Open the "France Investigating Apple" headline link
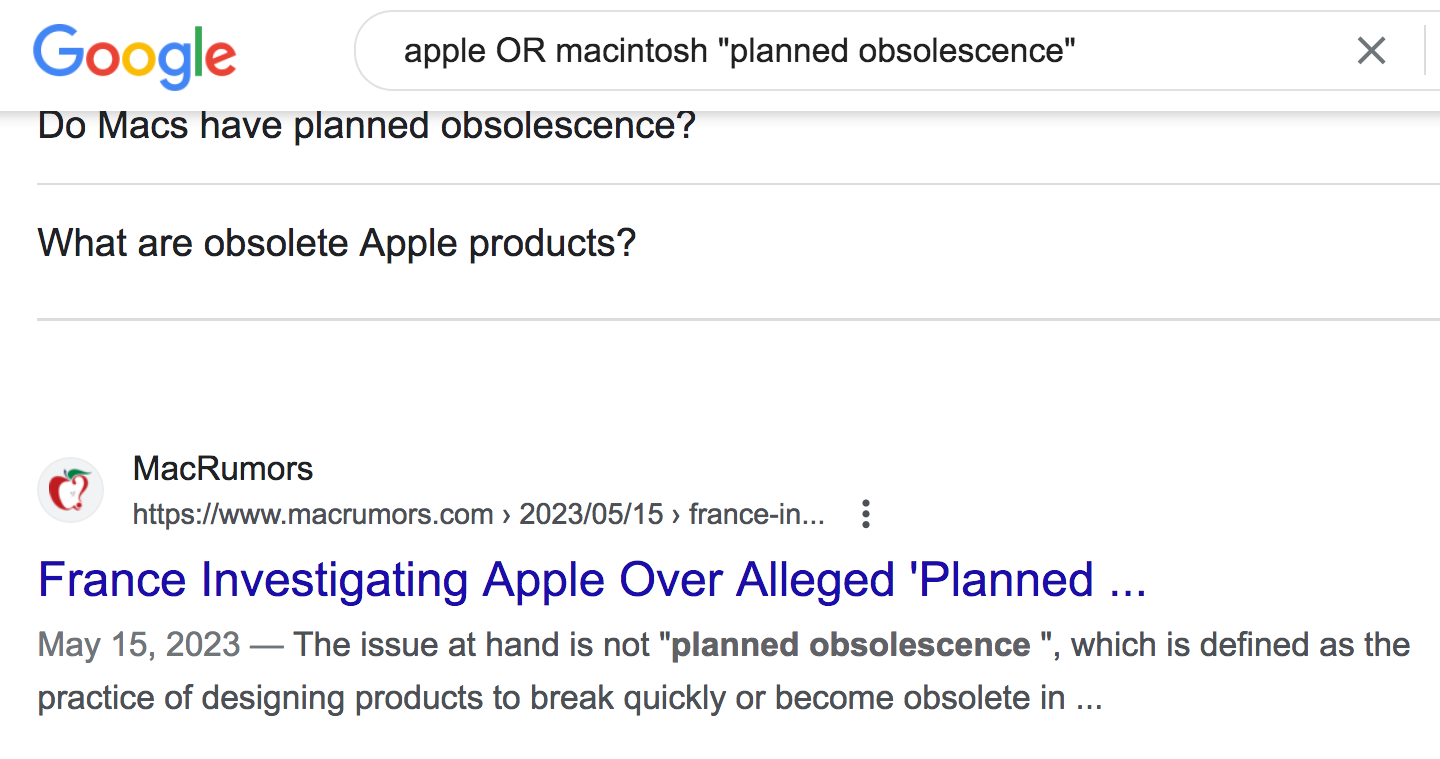 coord(591,580)
